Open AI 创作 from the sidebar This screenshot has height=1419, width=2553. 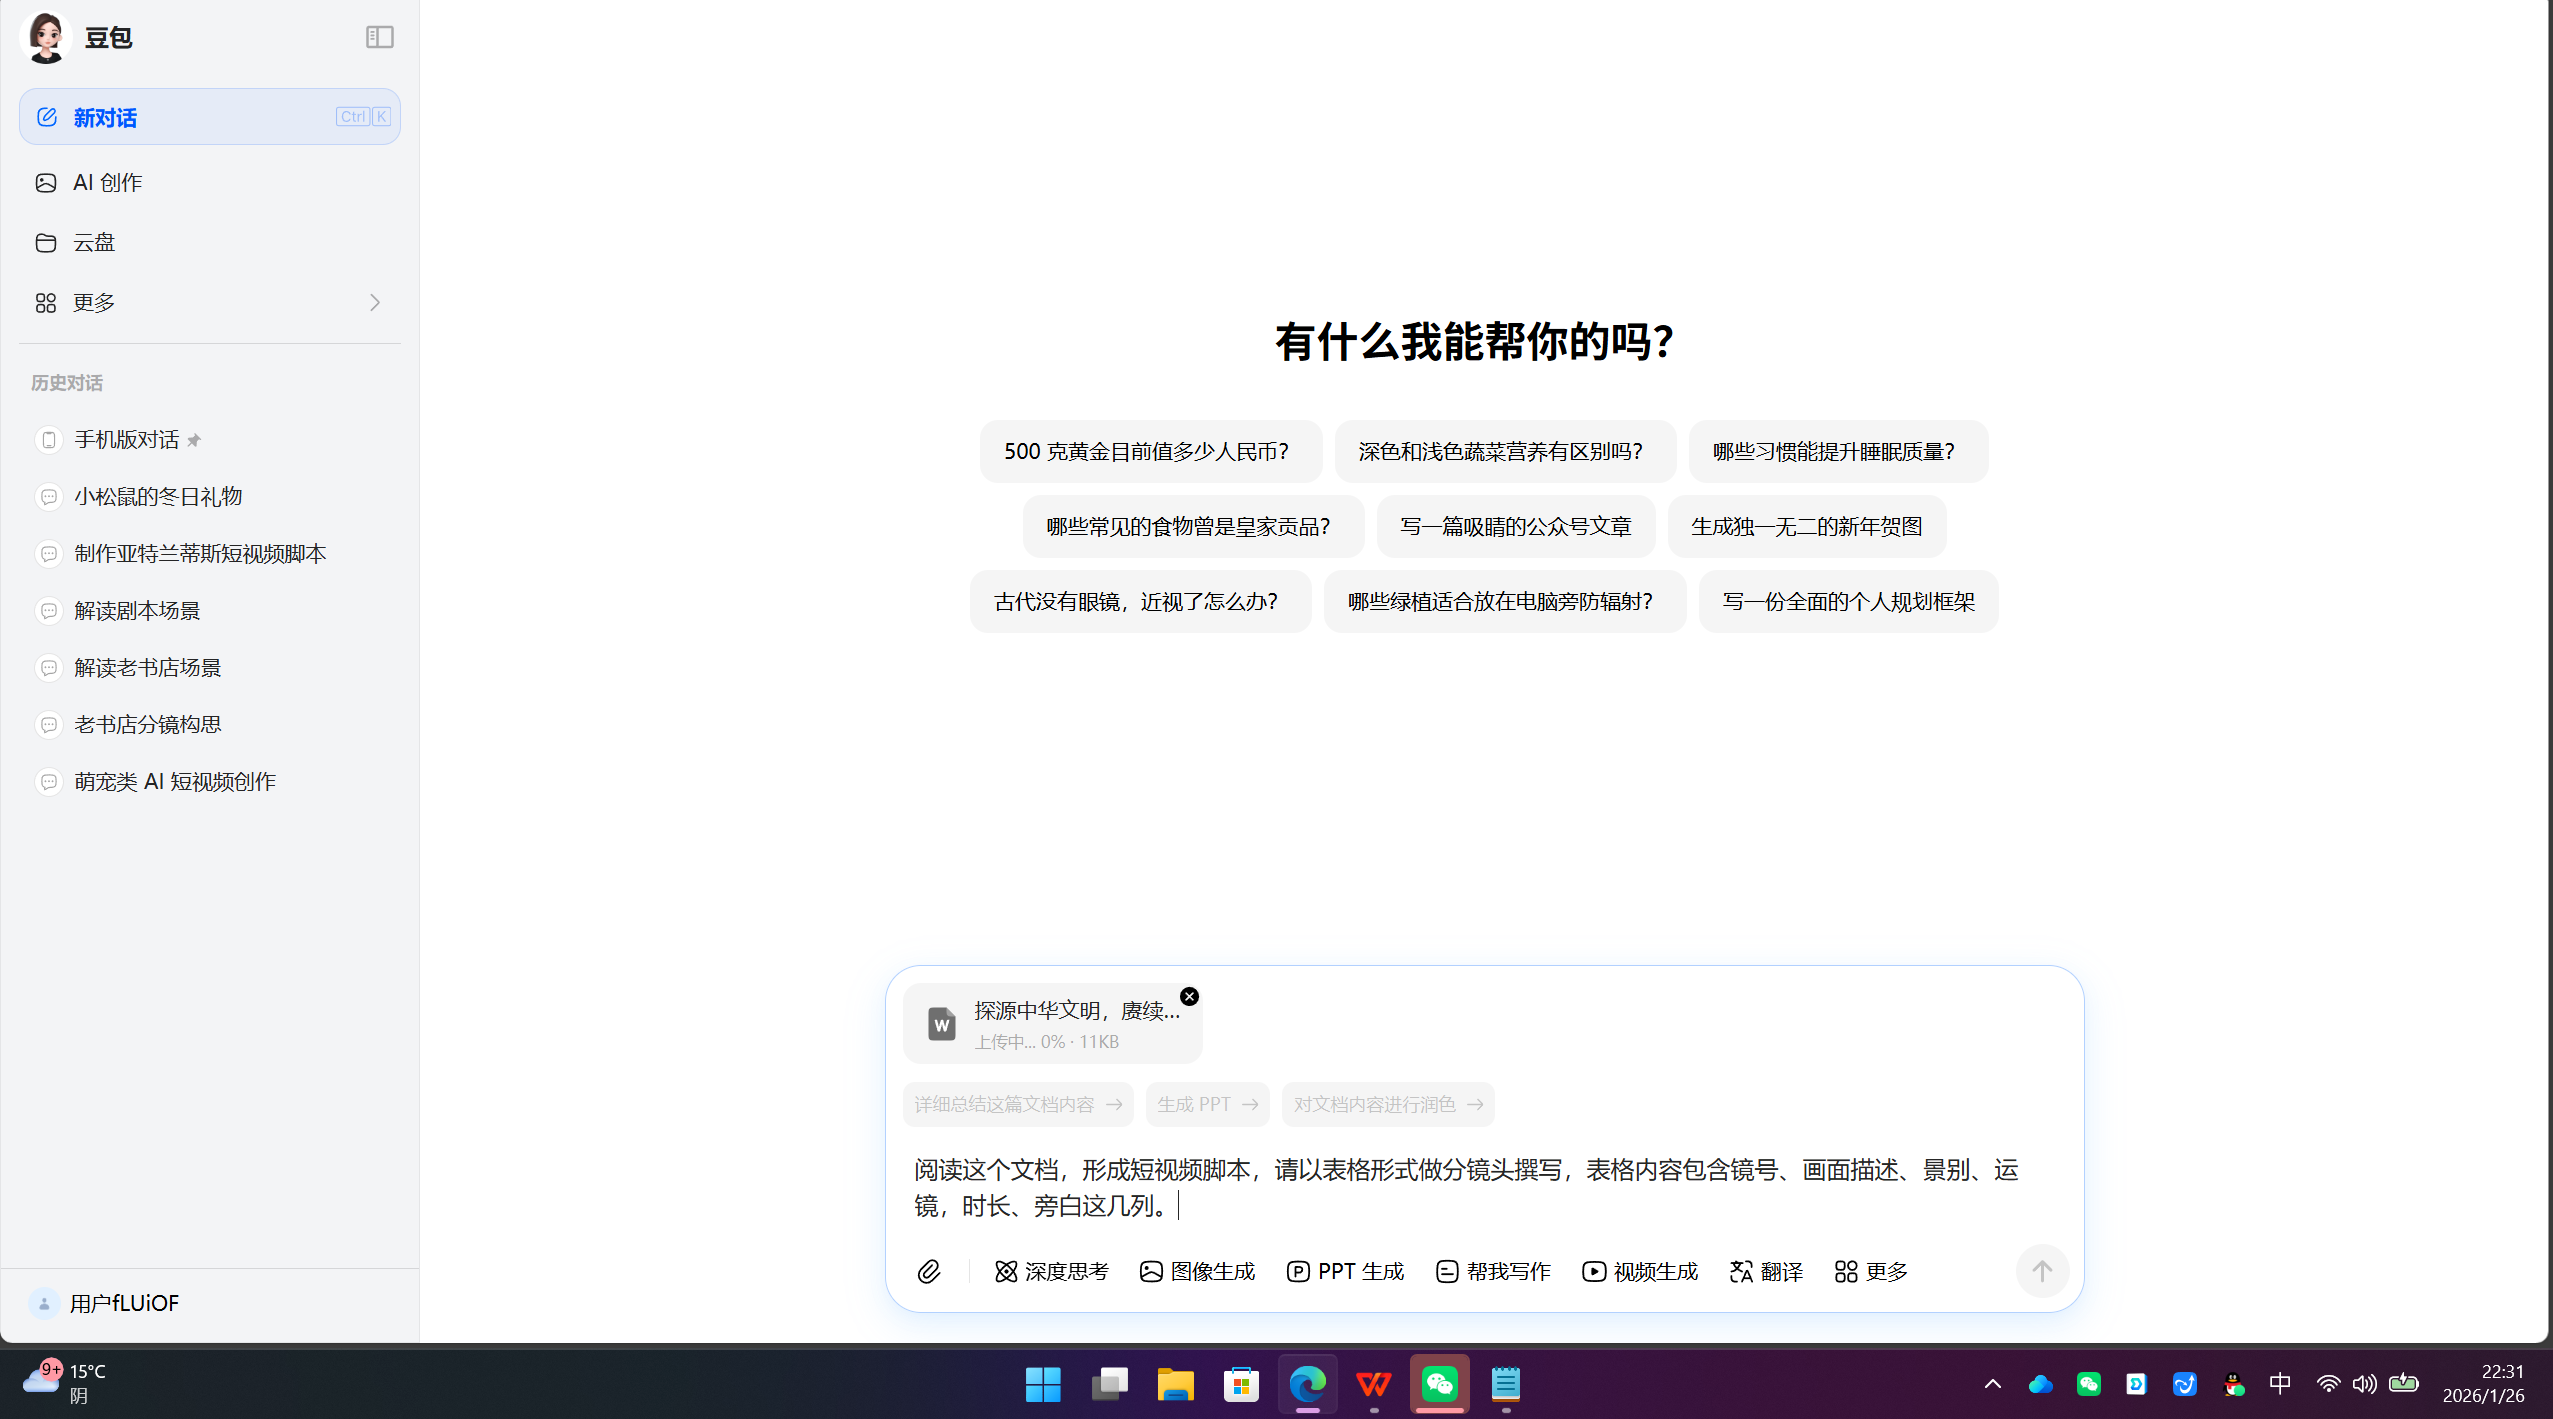click(x=106, y=182)
